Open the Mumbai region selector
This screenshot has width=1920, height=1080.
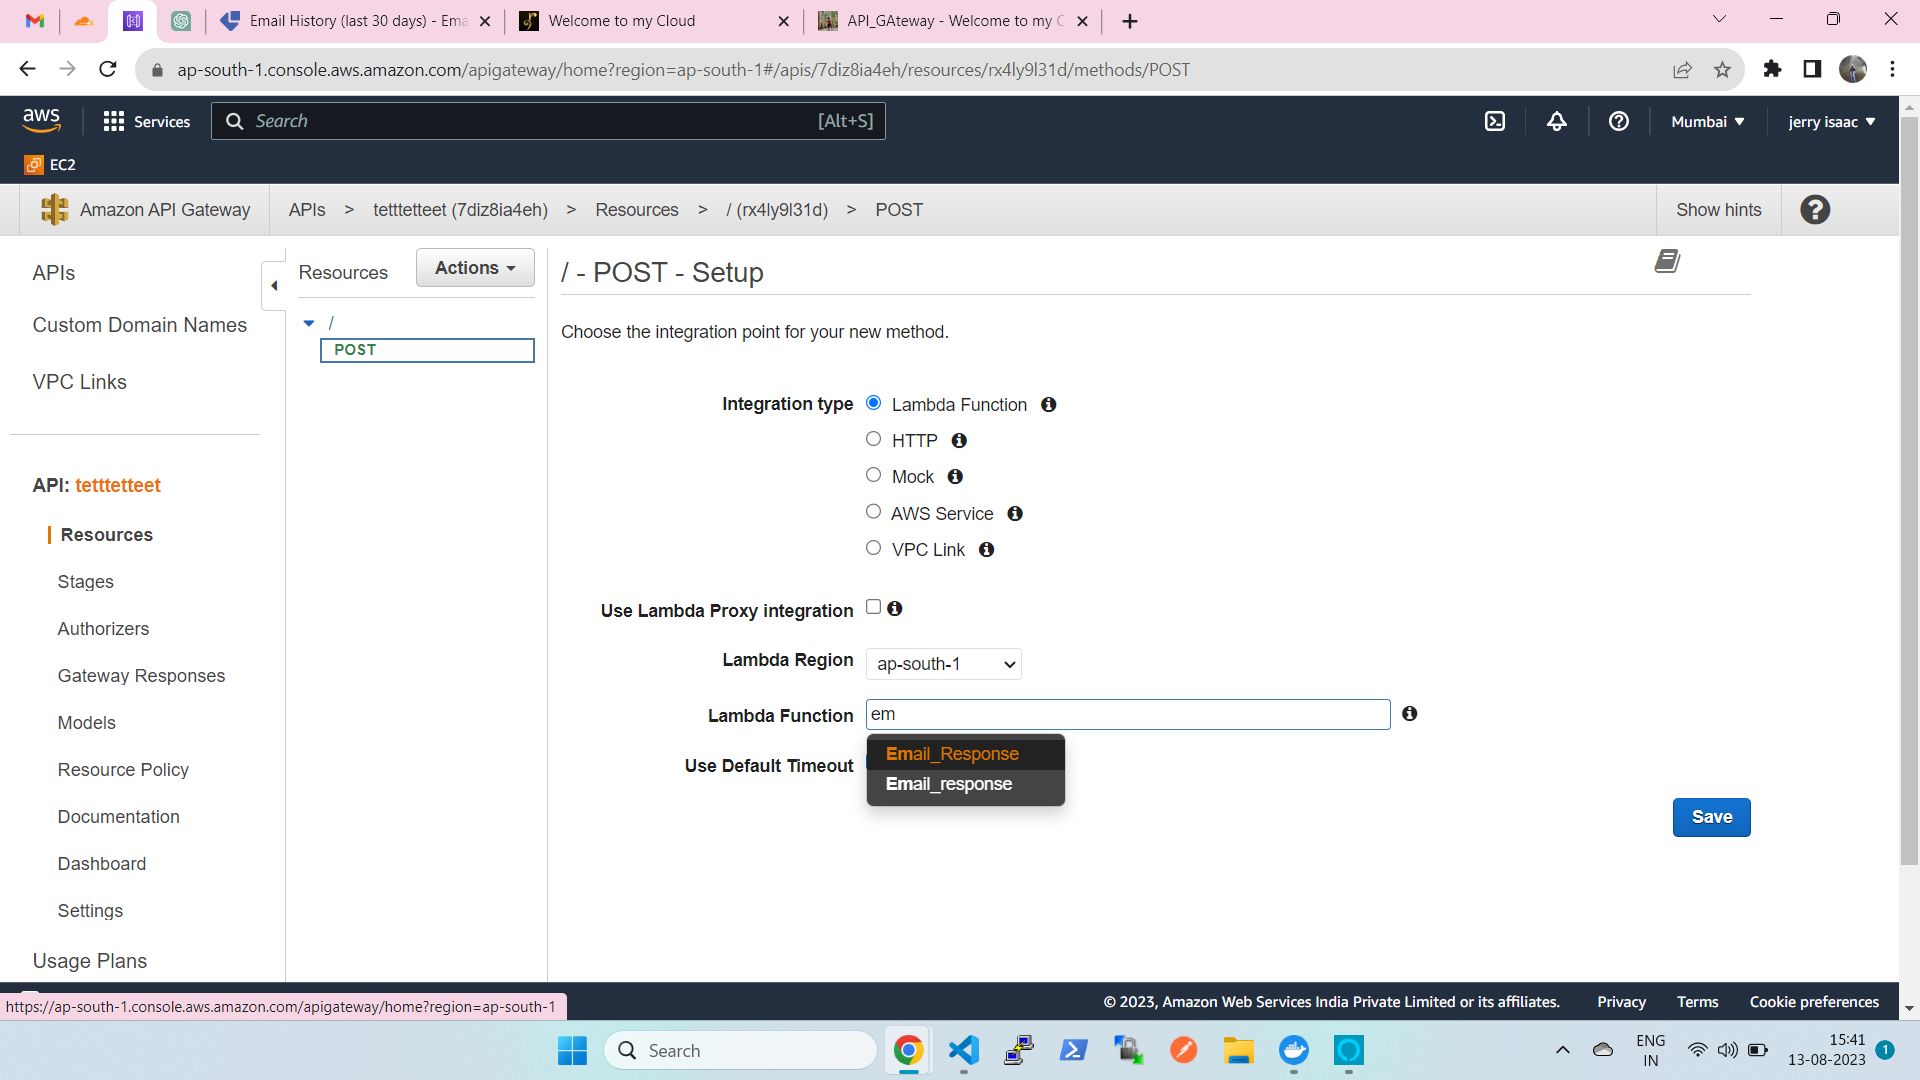(1707, 121)
